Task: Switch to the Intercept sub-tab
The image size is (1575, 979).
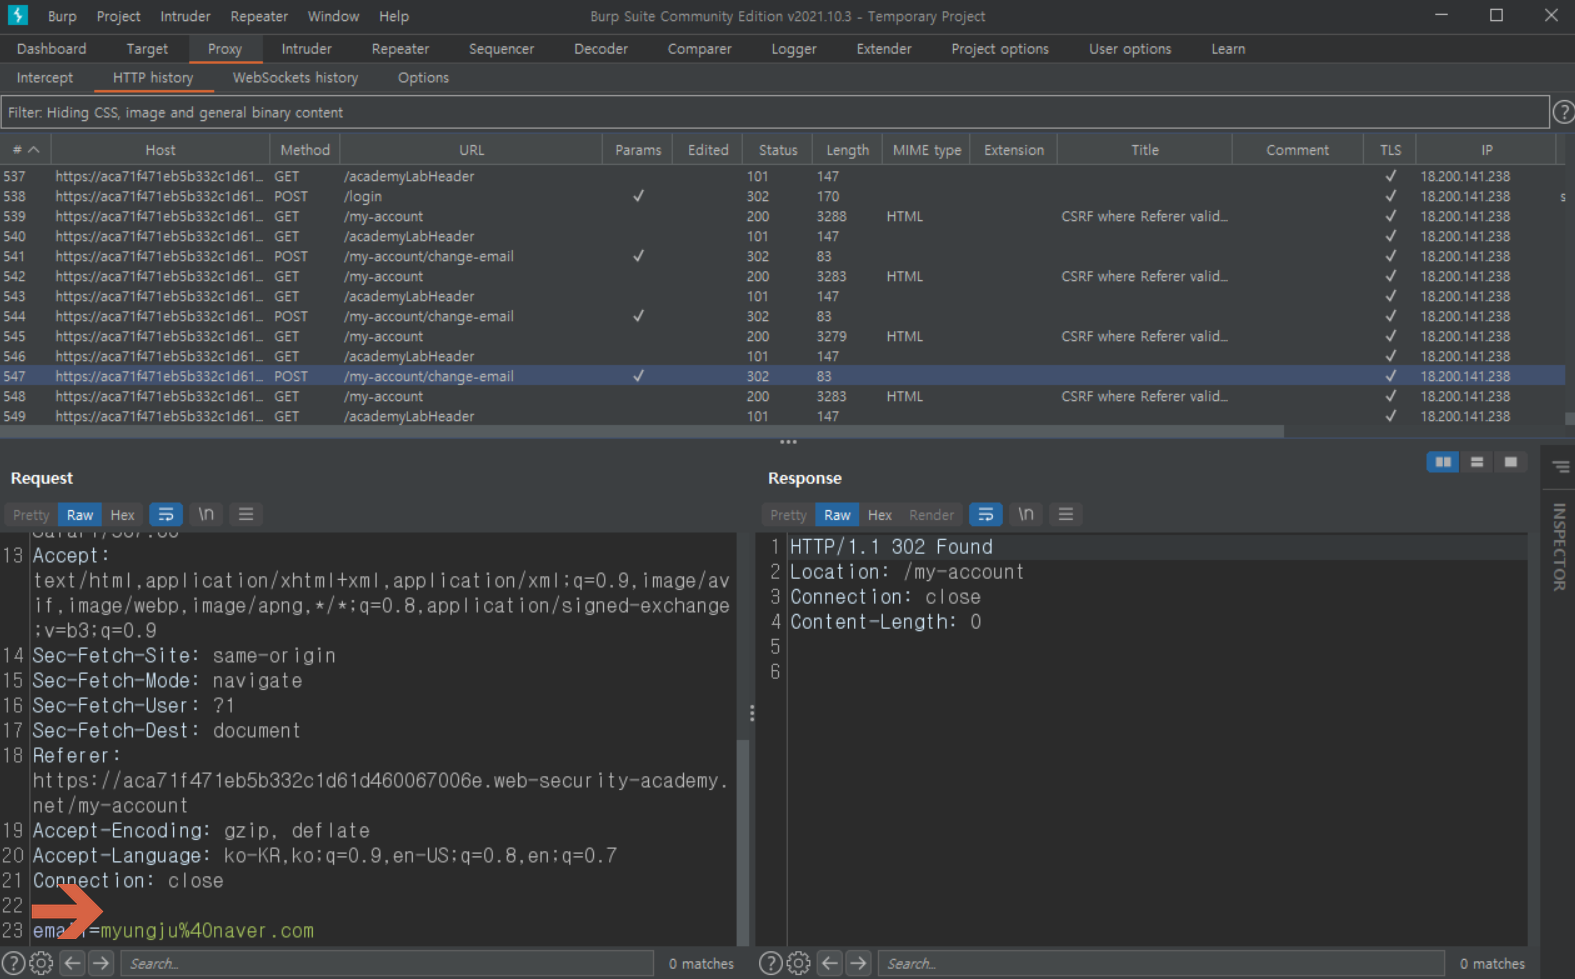Action: (x=45, y=78)
